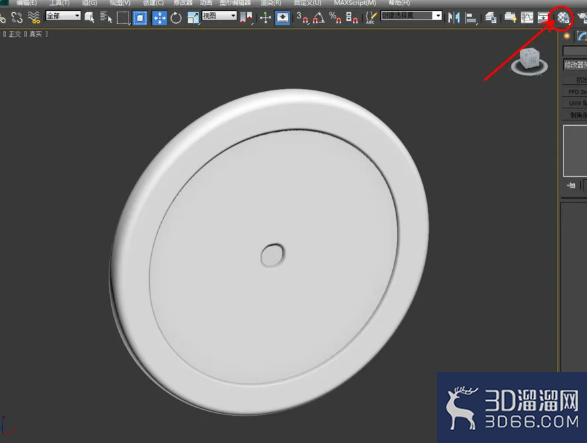Click the Unlink Selection icon
Viewport: 587px width, 443px height.
[x=17, y=17]
